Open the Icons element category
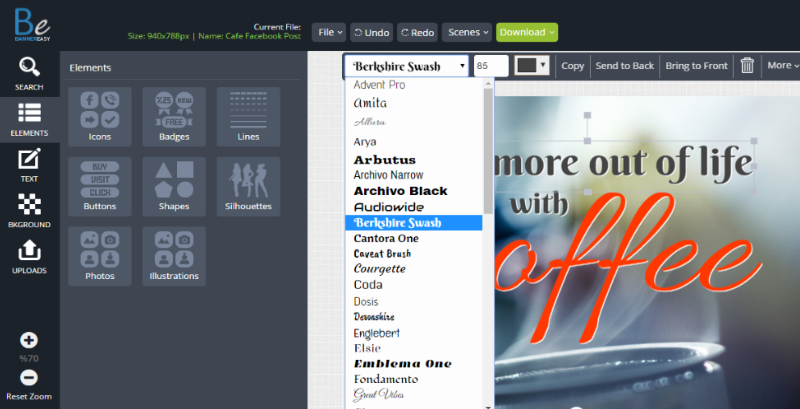This screenshot has height=409, width=800. (x=99, y=117)
